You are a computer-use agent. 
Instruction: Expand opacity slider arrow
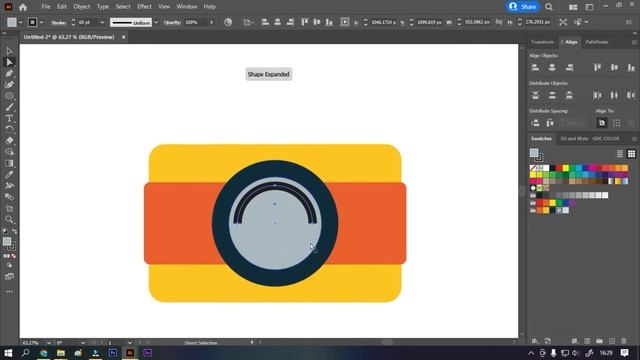(211, 22)
